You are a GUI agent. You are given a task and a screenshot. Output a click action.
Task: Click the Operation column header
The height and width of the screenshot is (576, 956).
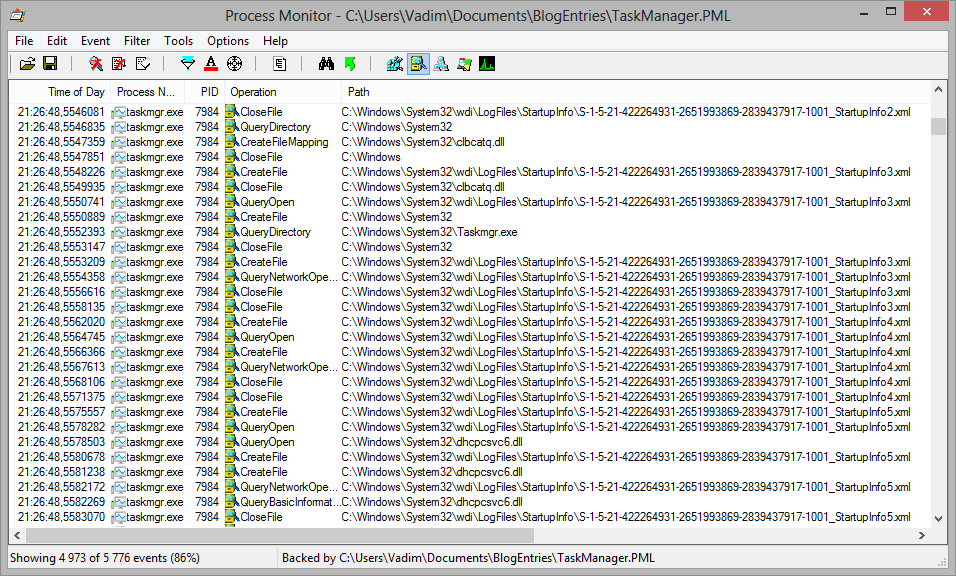[283, 92]
